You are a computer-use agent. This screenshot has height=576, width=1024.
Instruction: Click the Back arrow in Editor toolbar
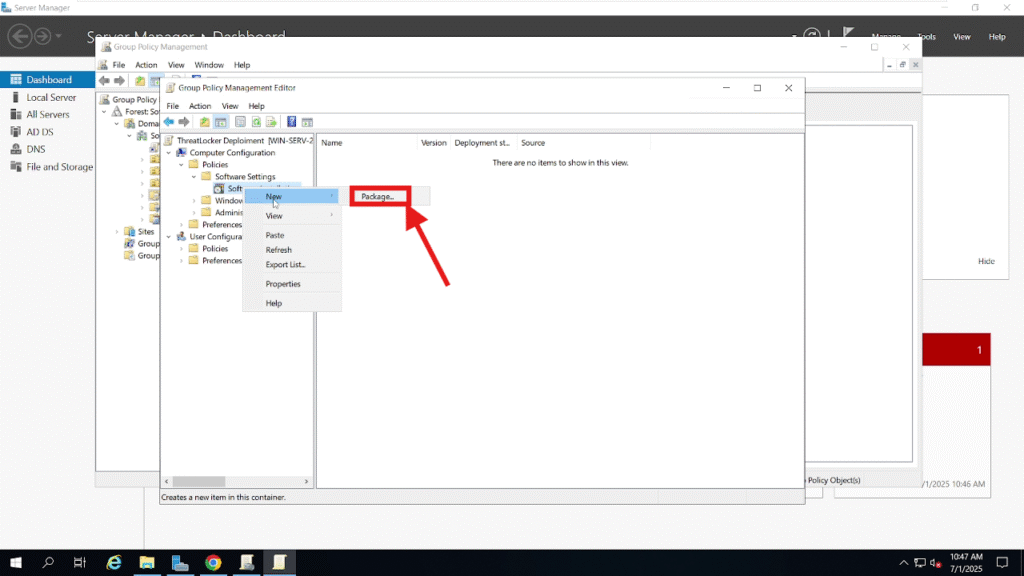(169, 122)
